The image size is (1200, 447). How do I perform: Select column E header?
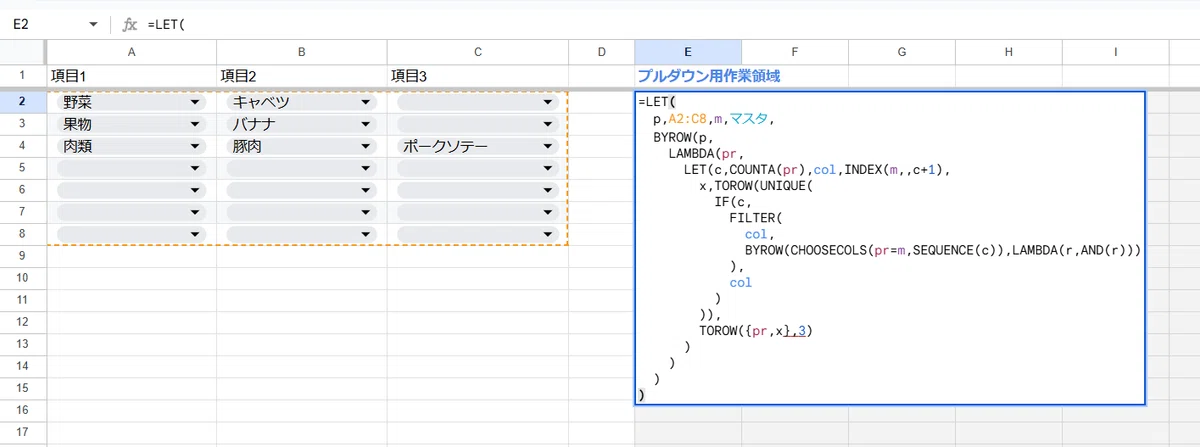pos(688,51)
